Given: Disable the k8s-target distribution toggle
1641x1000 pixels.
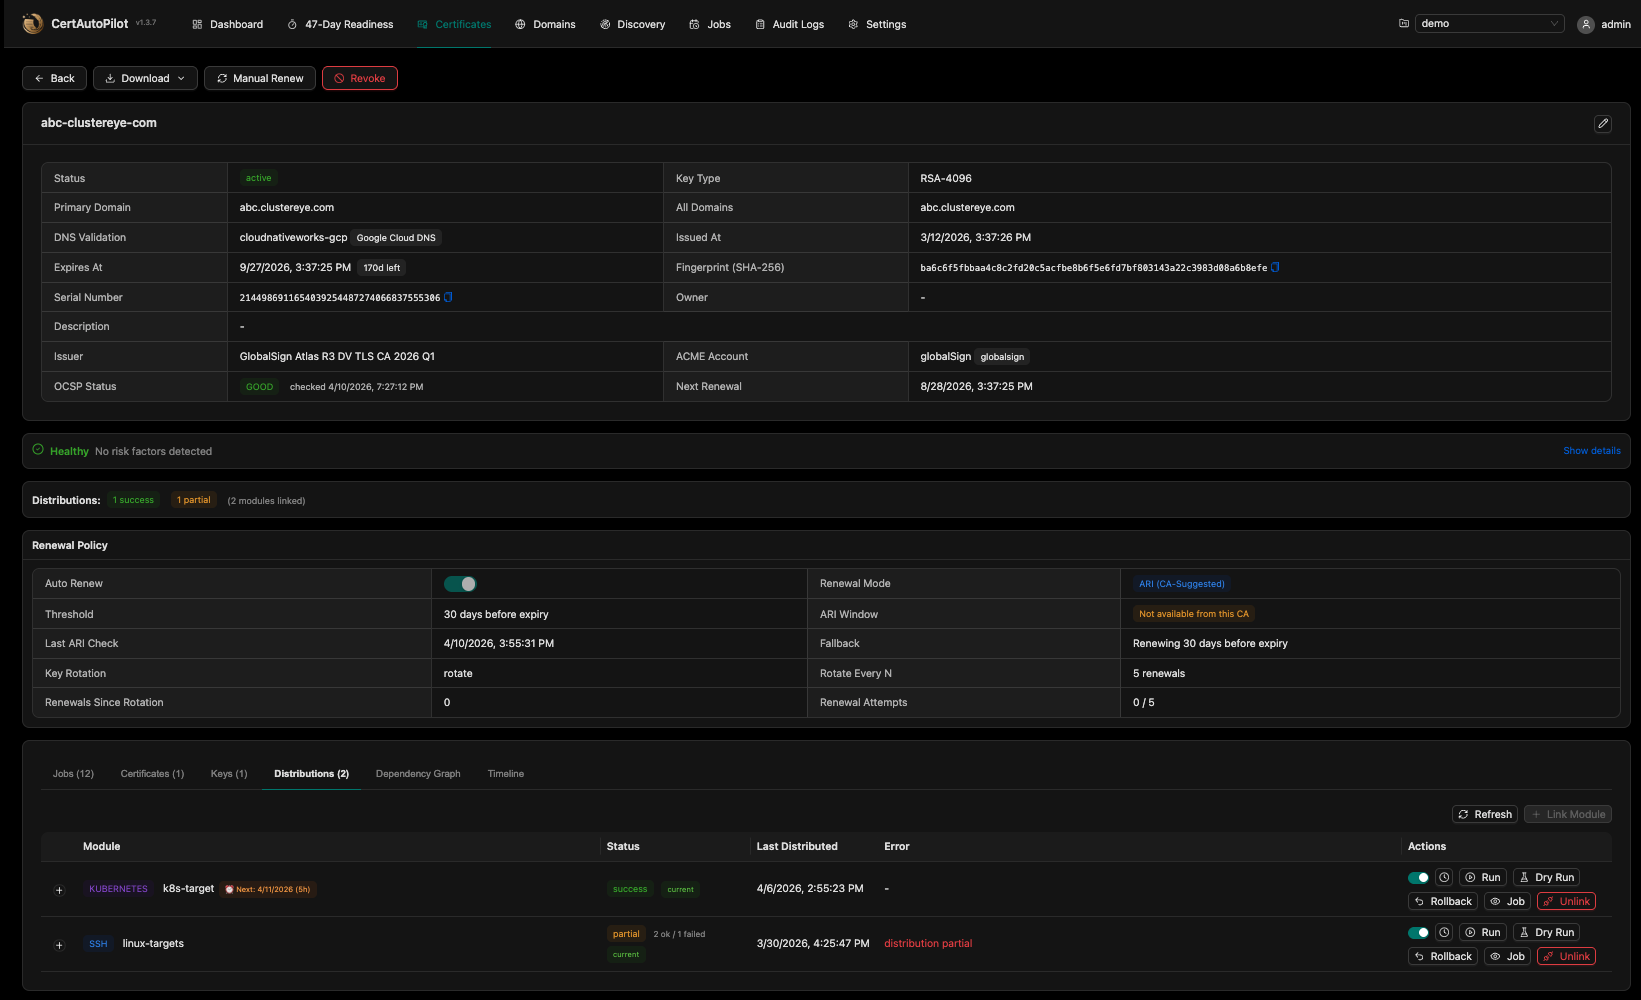Looking at the screenshot, I should pos(1418,877).
